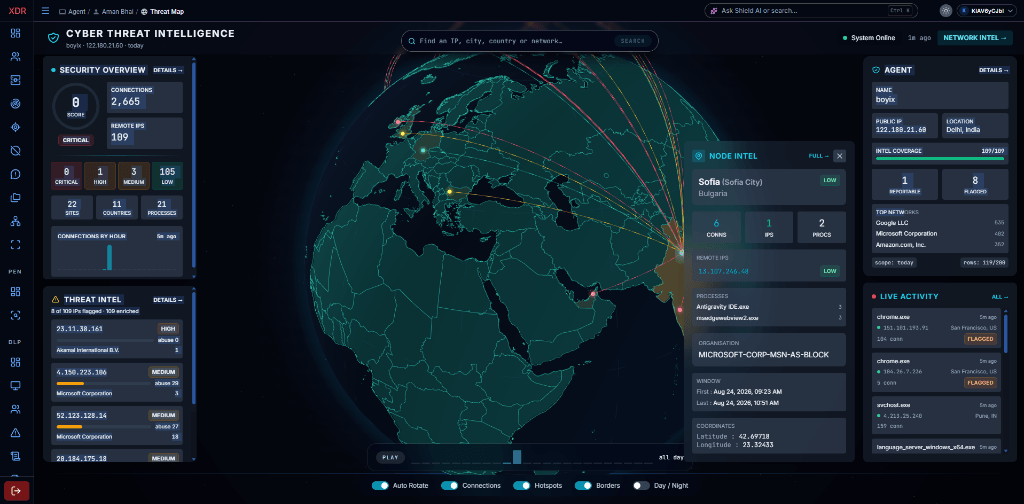Click the Node Intel location pin icon
Viewport: 1024px width, 504px height.
pyautogui.click(x=700, y=156)
